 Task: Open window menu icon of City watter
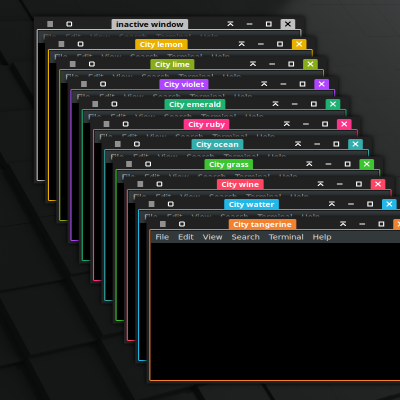[x=151, y=204]
